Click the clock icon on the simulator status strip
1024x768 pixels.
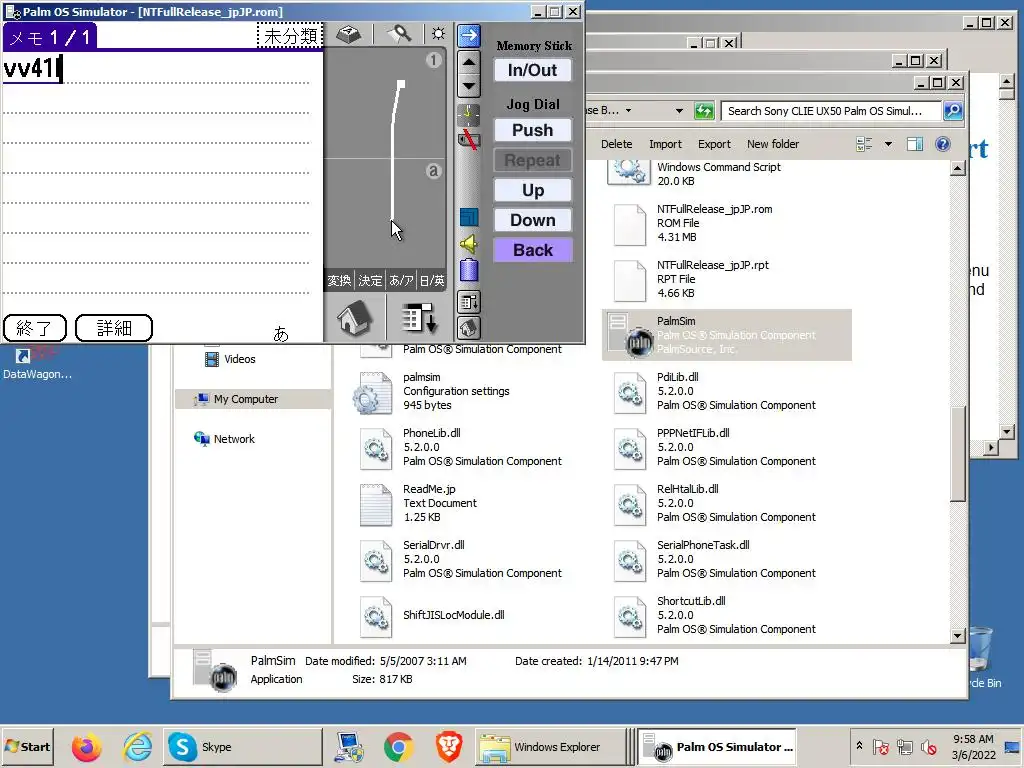pyautogui.click(x=468, y=115)
